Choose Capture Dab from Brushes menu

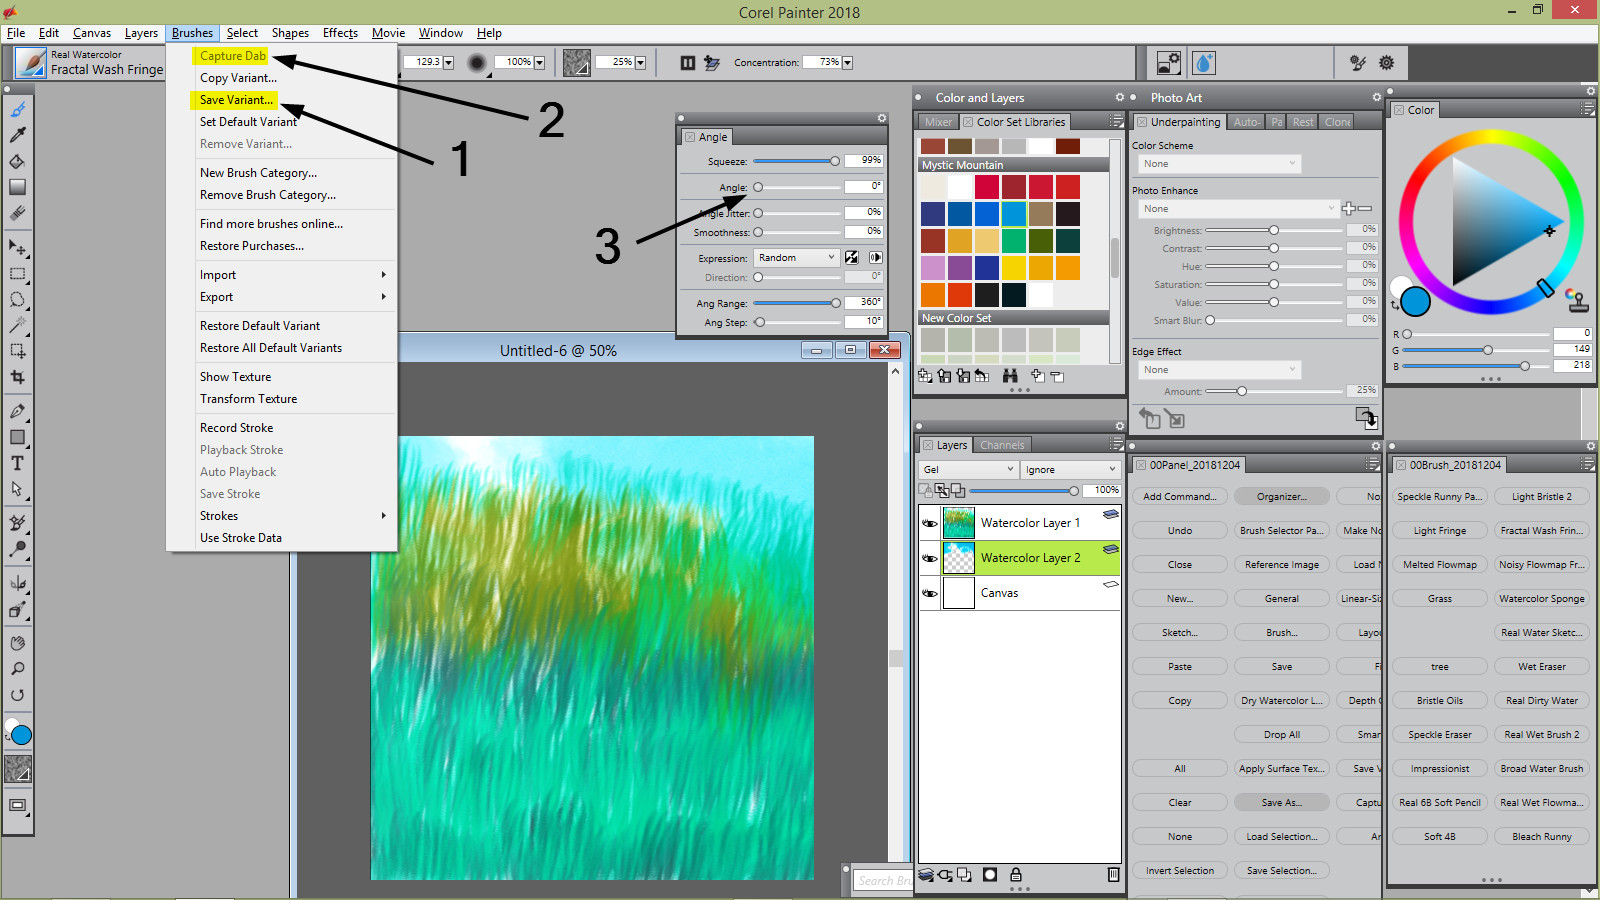click(x=232, y=56)
